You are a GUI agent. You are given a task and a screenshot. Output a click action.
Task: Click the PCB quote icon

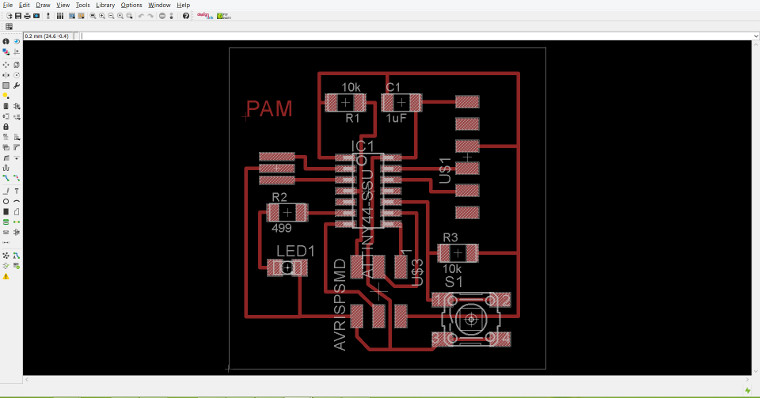pyautogui.click(x=223, y=16)
